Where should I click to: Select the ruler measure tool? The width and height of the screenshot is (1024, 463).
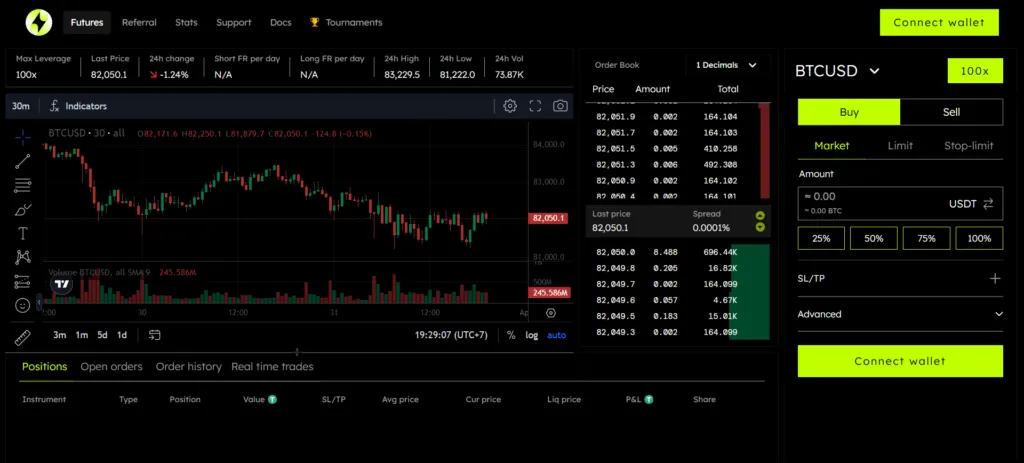coord(23,337)
